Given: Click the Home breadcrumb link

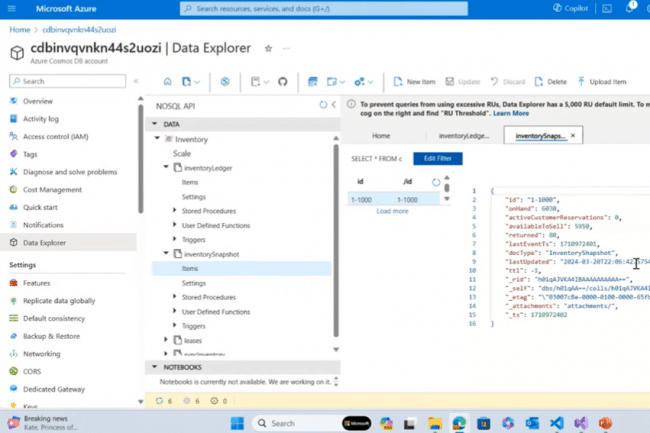Looking at the screenshot, I should point(20,30).
